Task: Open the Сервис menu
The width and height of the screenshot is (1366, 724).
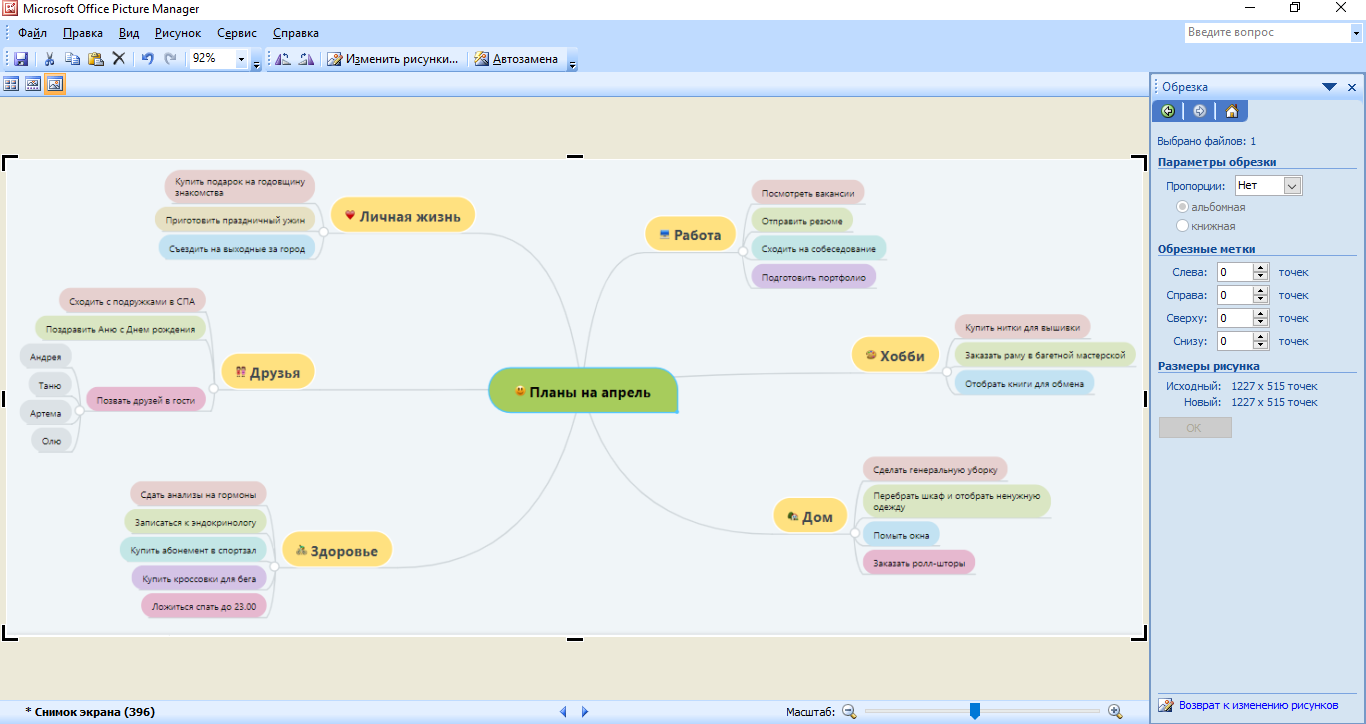Action: click(236, 33)
